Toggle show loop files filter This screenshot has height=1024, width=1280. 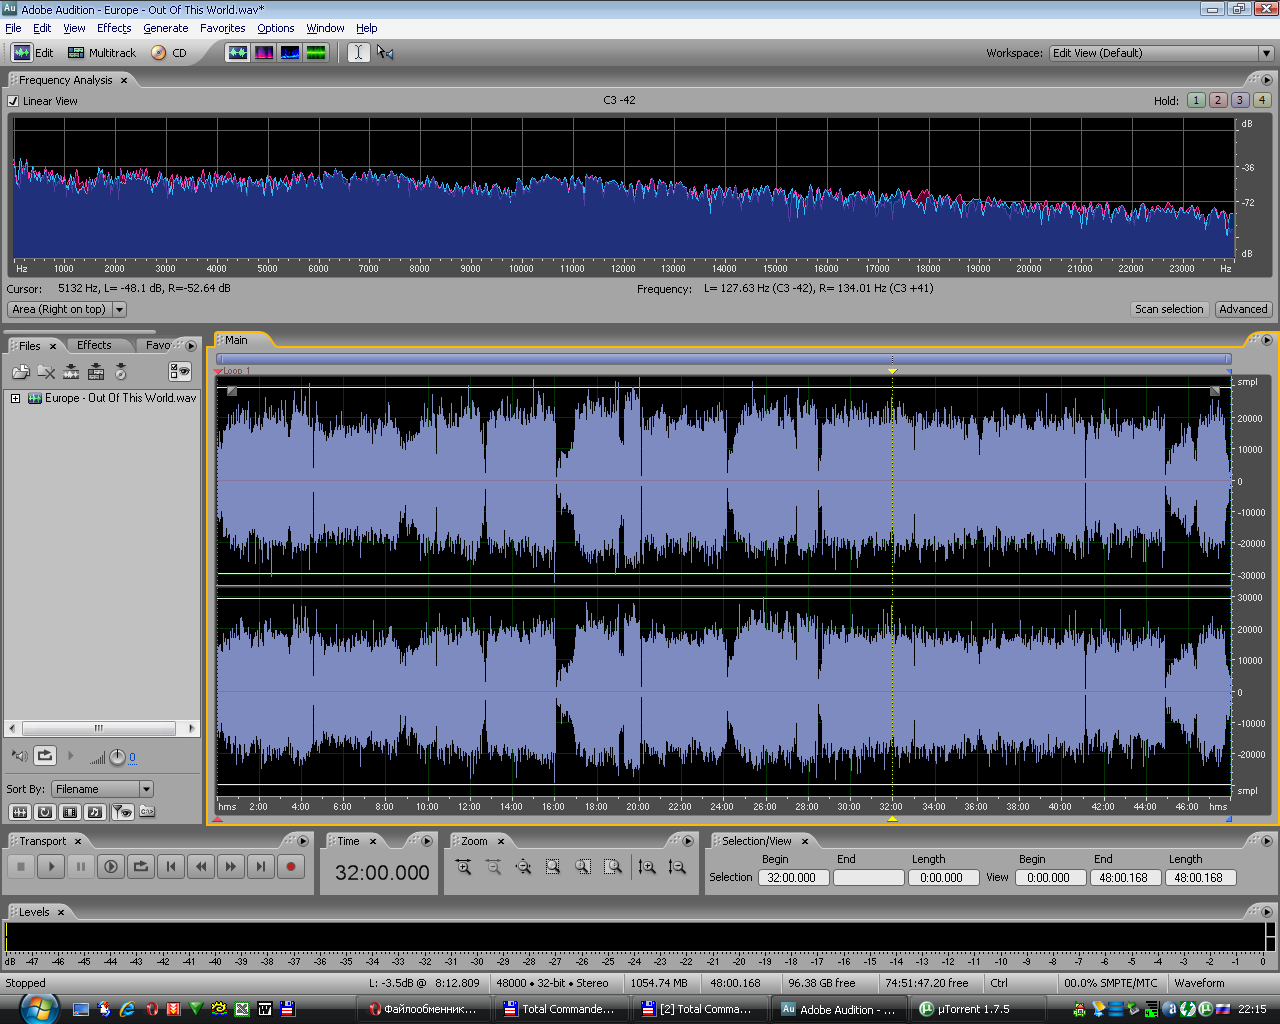(x=45, y=812)
